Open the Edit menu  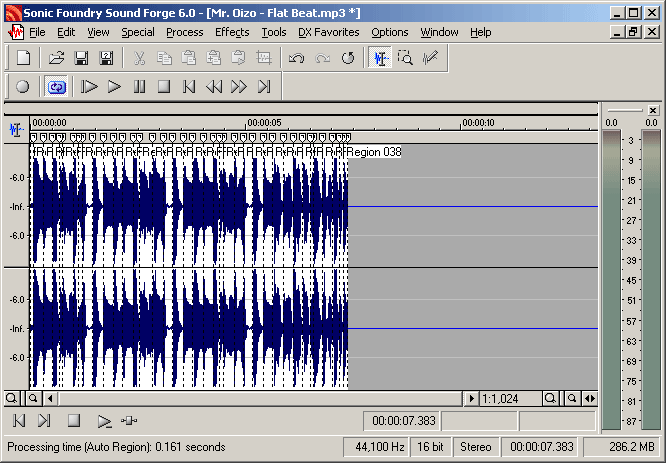pyautogui.click(x=66, y=32)
